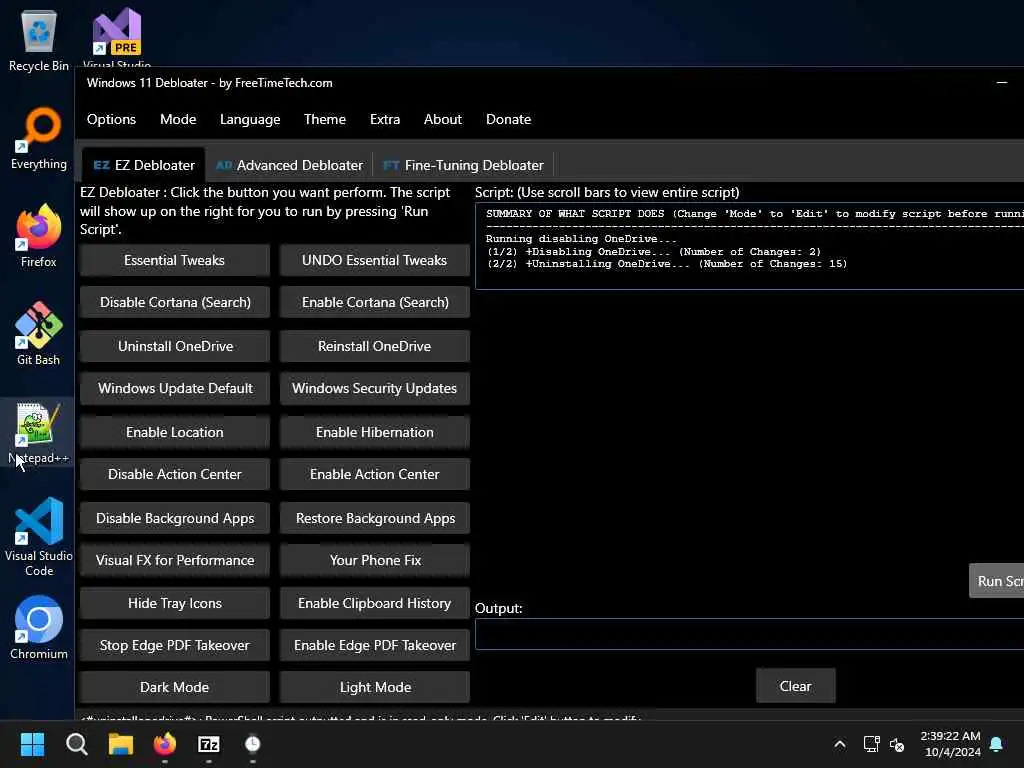
Task: Launch the Visual Studio Code desktop shortcut
Action: point(39,537)
